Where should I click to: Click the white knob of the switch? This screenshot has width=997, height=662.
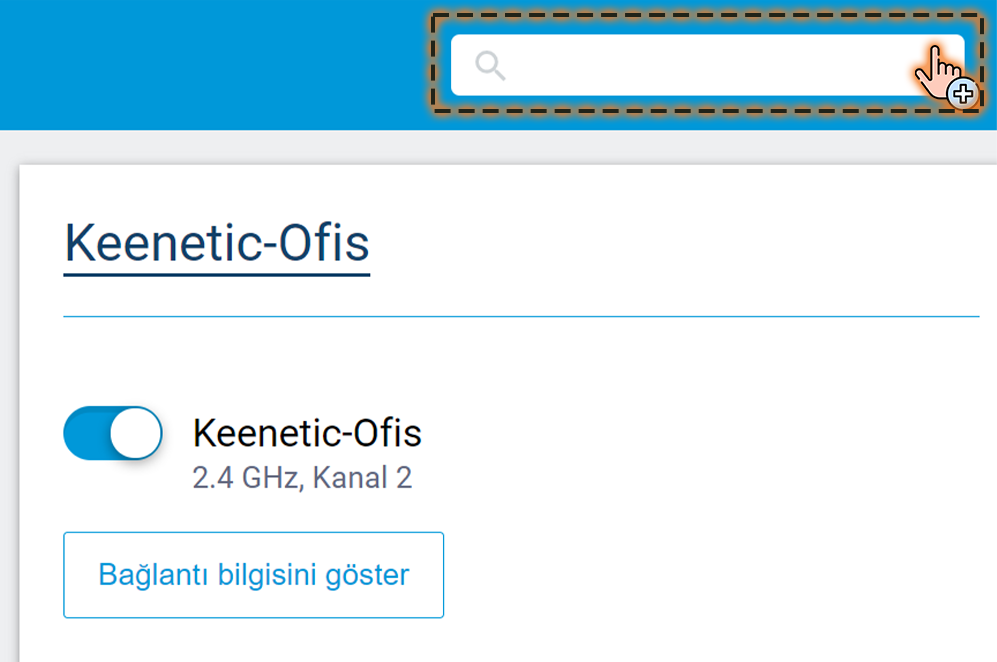tap(135, 433)
